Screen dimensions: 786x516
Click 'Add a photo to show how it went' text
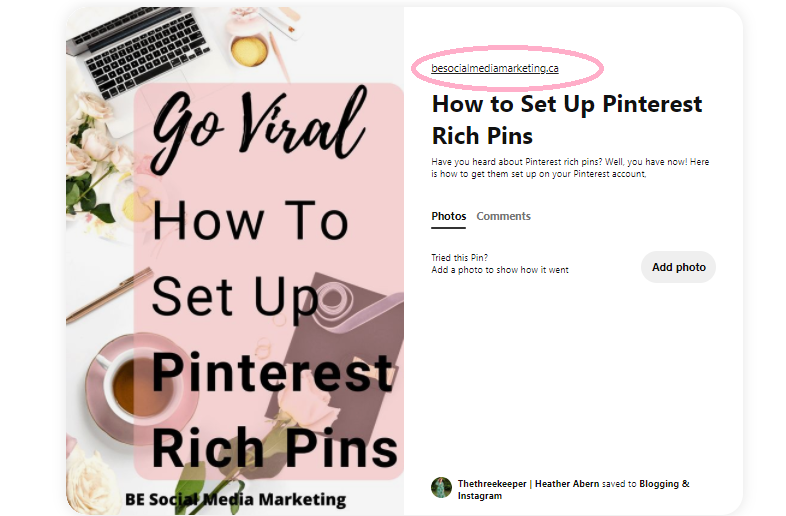(x=500, y=270)
